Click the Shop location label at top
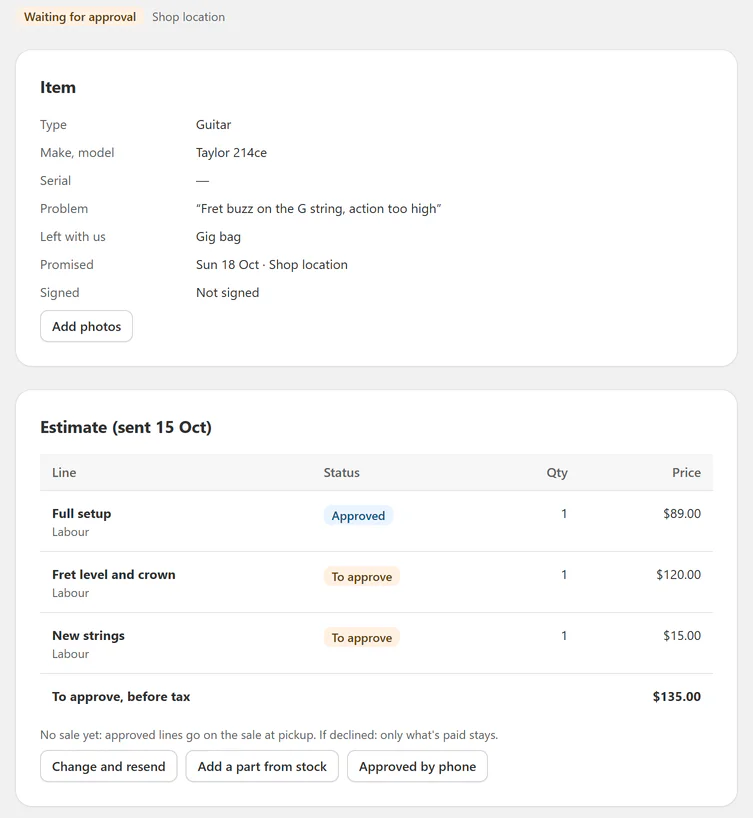The height and width of the screenshot is (818, 753). coord(188,17)
